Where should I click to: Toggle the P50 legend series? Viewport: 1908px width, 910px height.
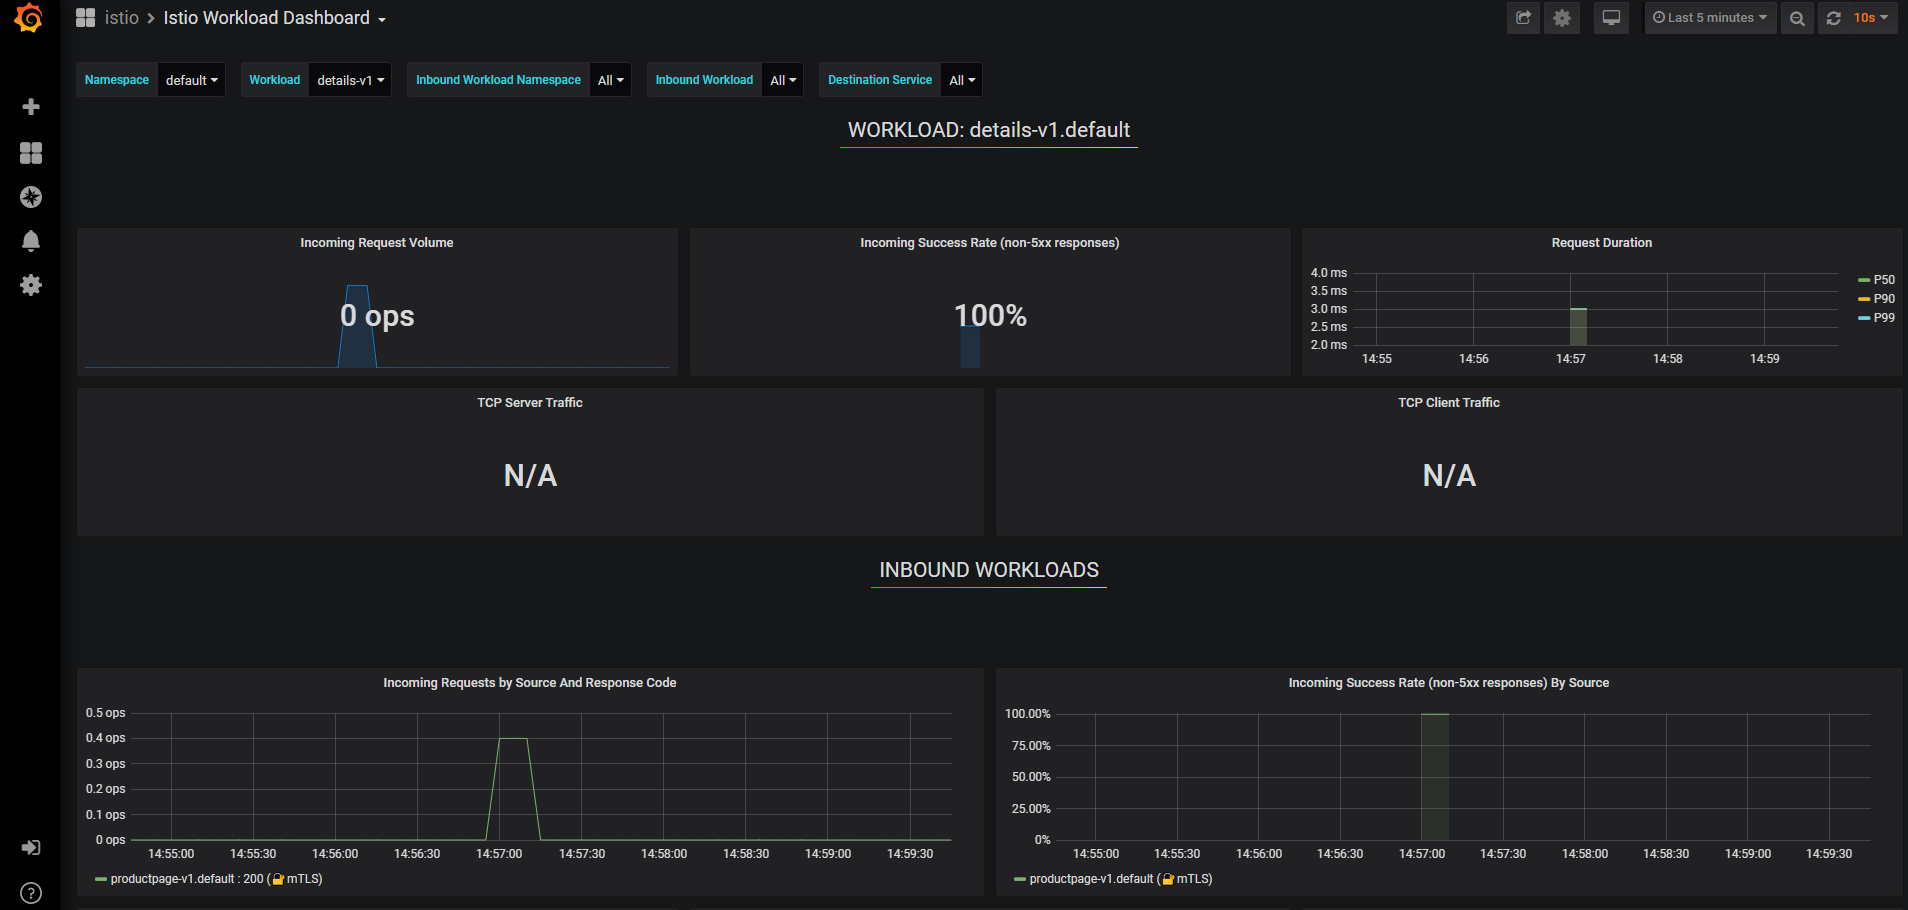(1884, 280)
